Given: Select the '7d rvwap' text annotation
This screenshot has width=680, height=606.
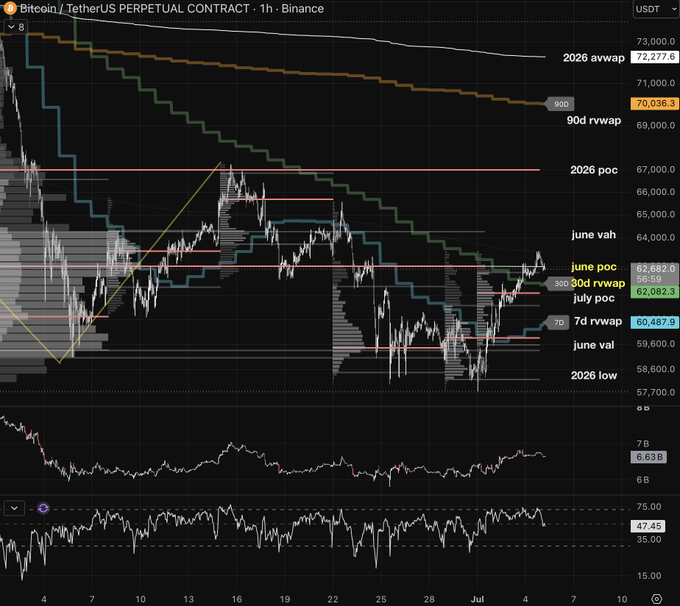Looking at the screenshot, I should pos(598,321).
